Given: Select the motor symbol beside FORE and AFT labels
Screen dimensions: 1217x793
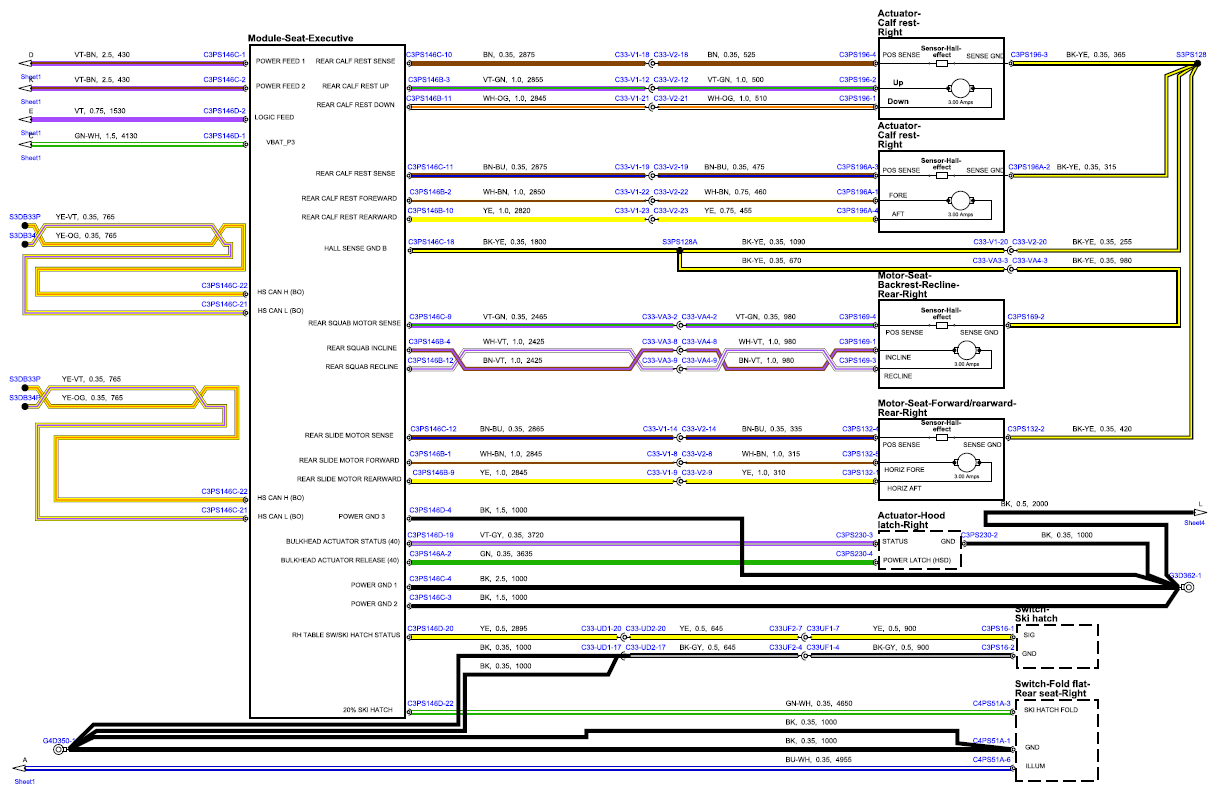Looking at the screenshot, I should (x=961, y=201).
